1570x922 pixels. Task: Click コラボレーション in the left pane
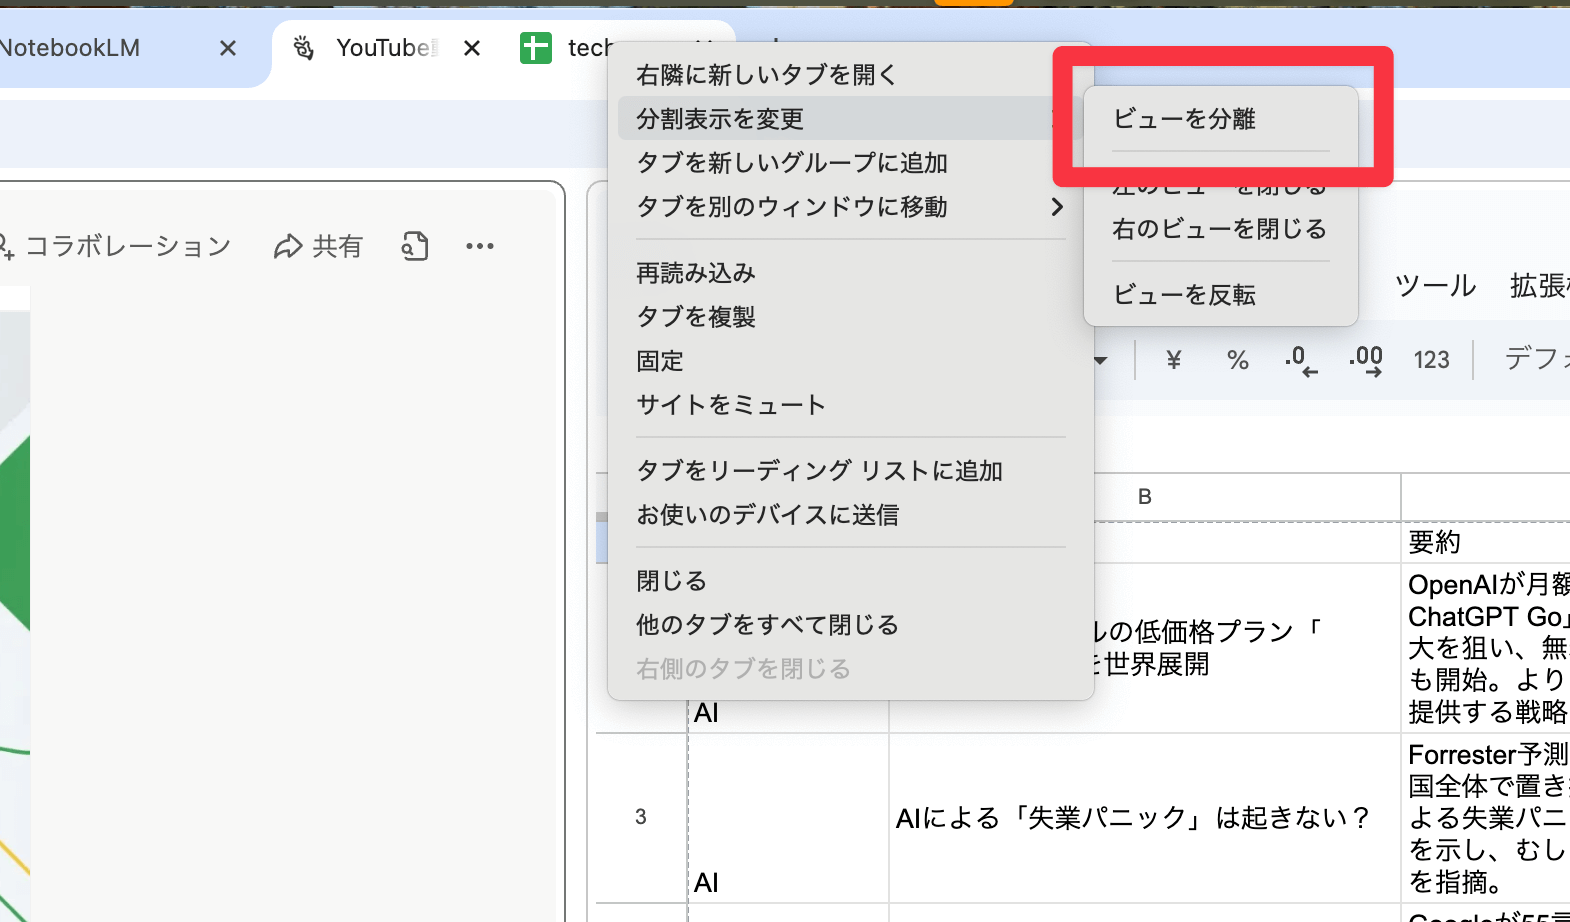115,246
